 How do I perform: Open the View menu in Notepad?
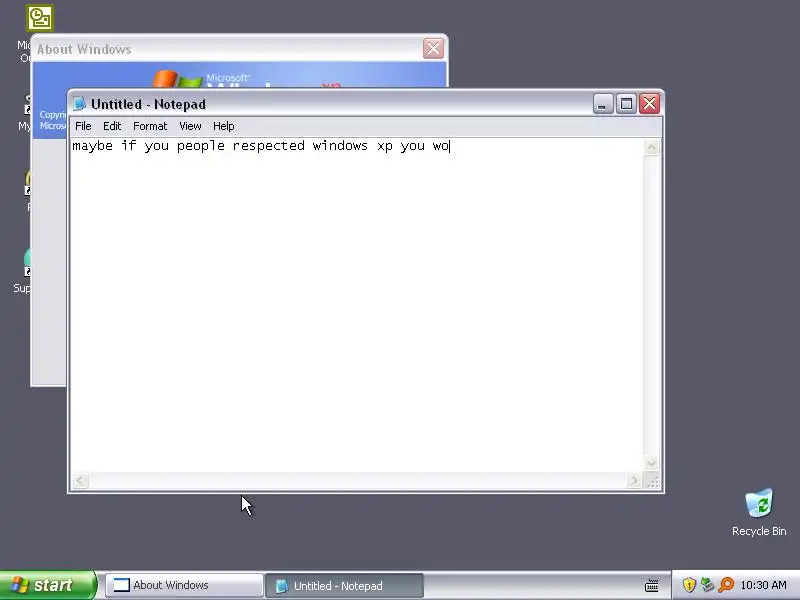pos(190,126)
